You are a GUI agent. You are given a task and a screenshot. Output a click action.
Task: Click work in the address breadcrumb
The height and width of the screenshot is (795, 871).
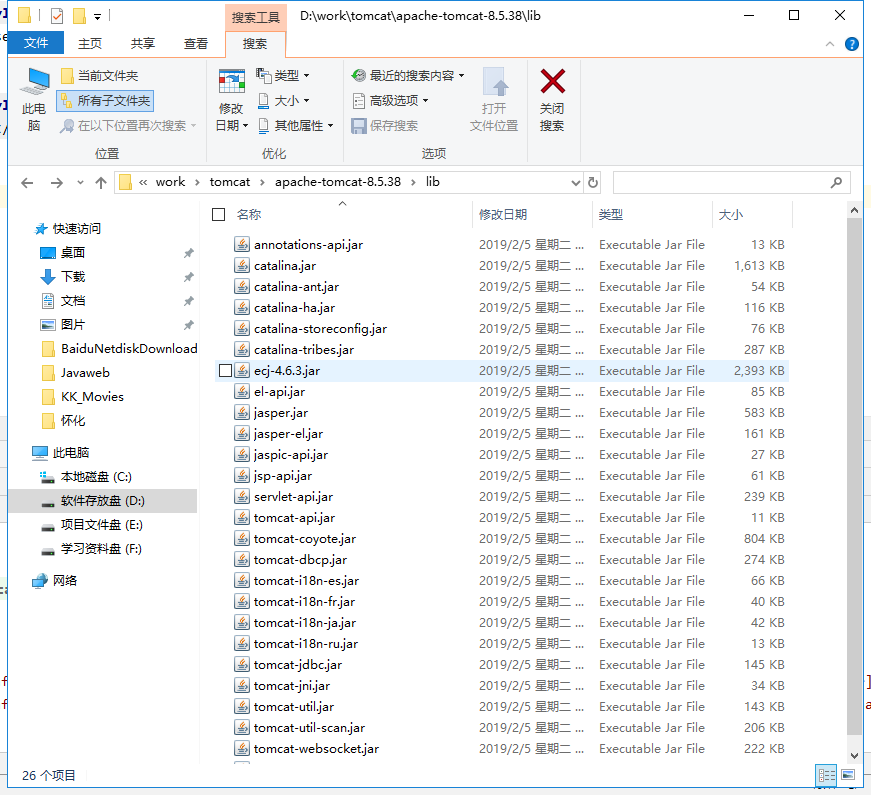pos(171,182)
